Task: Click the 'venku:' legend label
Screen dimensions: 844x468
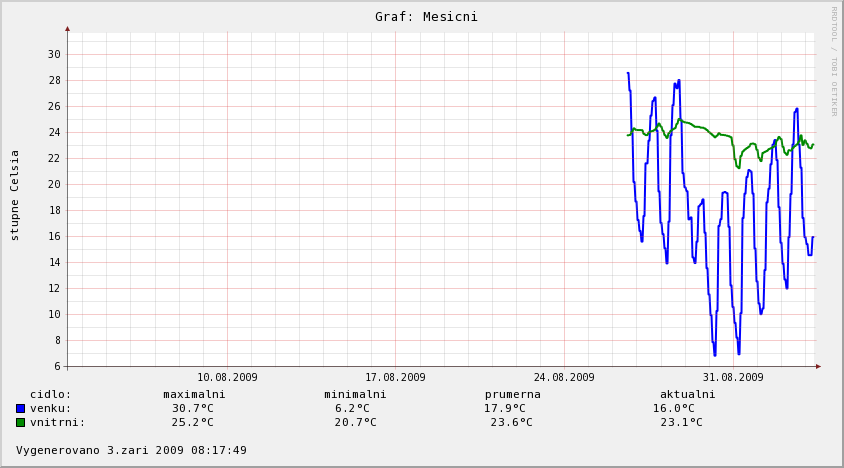Action: [51, 409]
